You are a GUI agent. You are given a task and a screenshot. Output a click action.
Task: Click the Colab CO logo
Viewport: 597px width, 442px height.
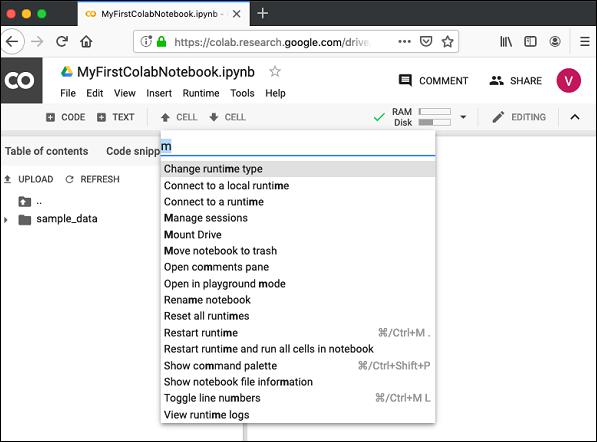21,80
